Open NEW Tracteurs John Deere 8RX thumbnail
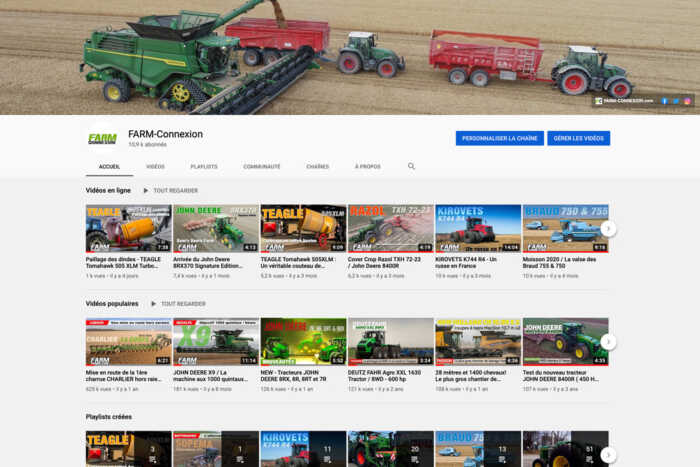Viewport: 700px width, 467px height. point(304,342)
